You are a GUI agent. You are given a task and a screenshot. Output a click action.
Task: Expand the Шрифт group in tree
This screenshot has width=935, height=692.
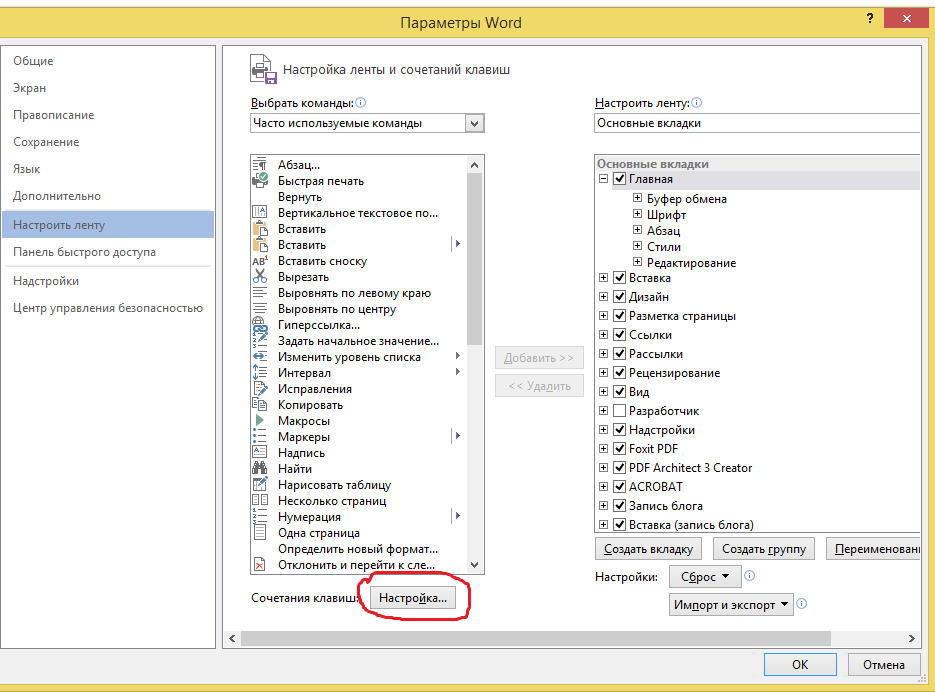click(638, 215)
